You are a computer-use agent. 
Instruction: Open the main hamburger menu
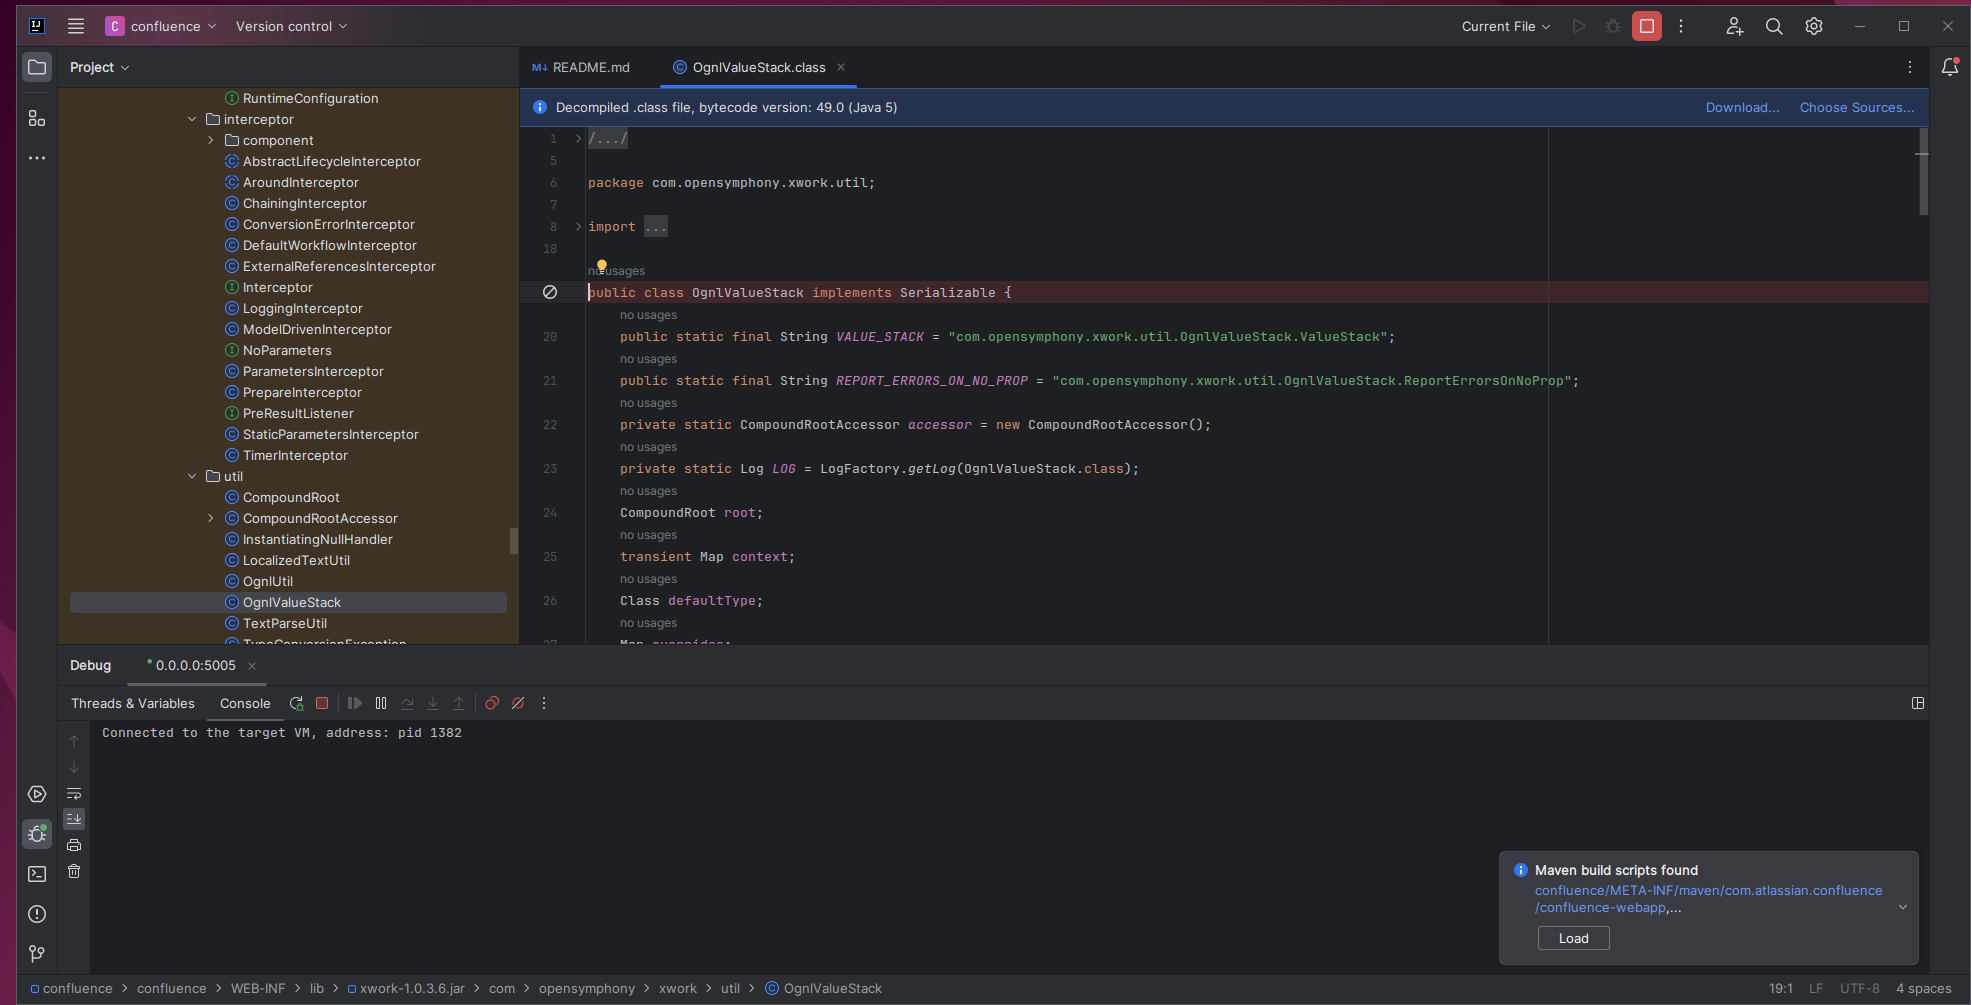[76, 26]
